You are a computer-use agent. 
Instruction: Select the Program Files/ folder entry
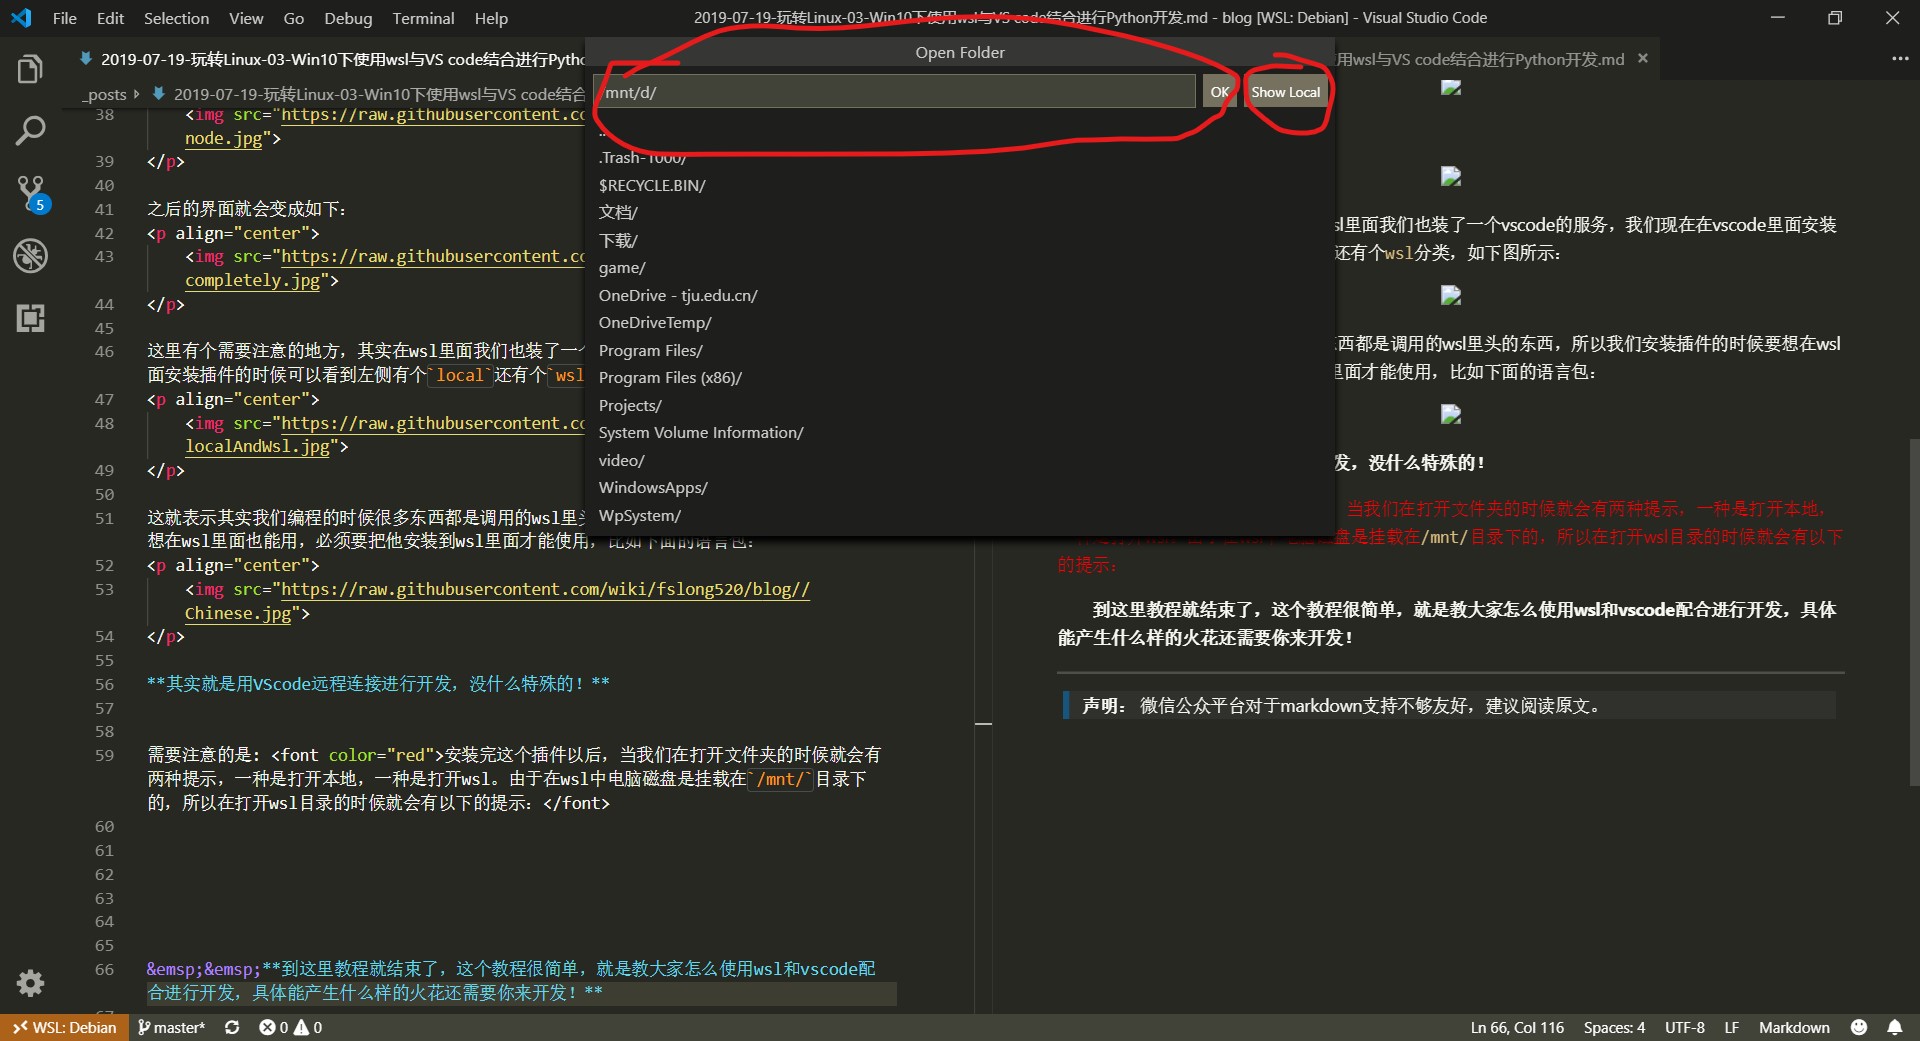[x=960, y=350]
